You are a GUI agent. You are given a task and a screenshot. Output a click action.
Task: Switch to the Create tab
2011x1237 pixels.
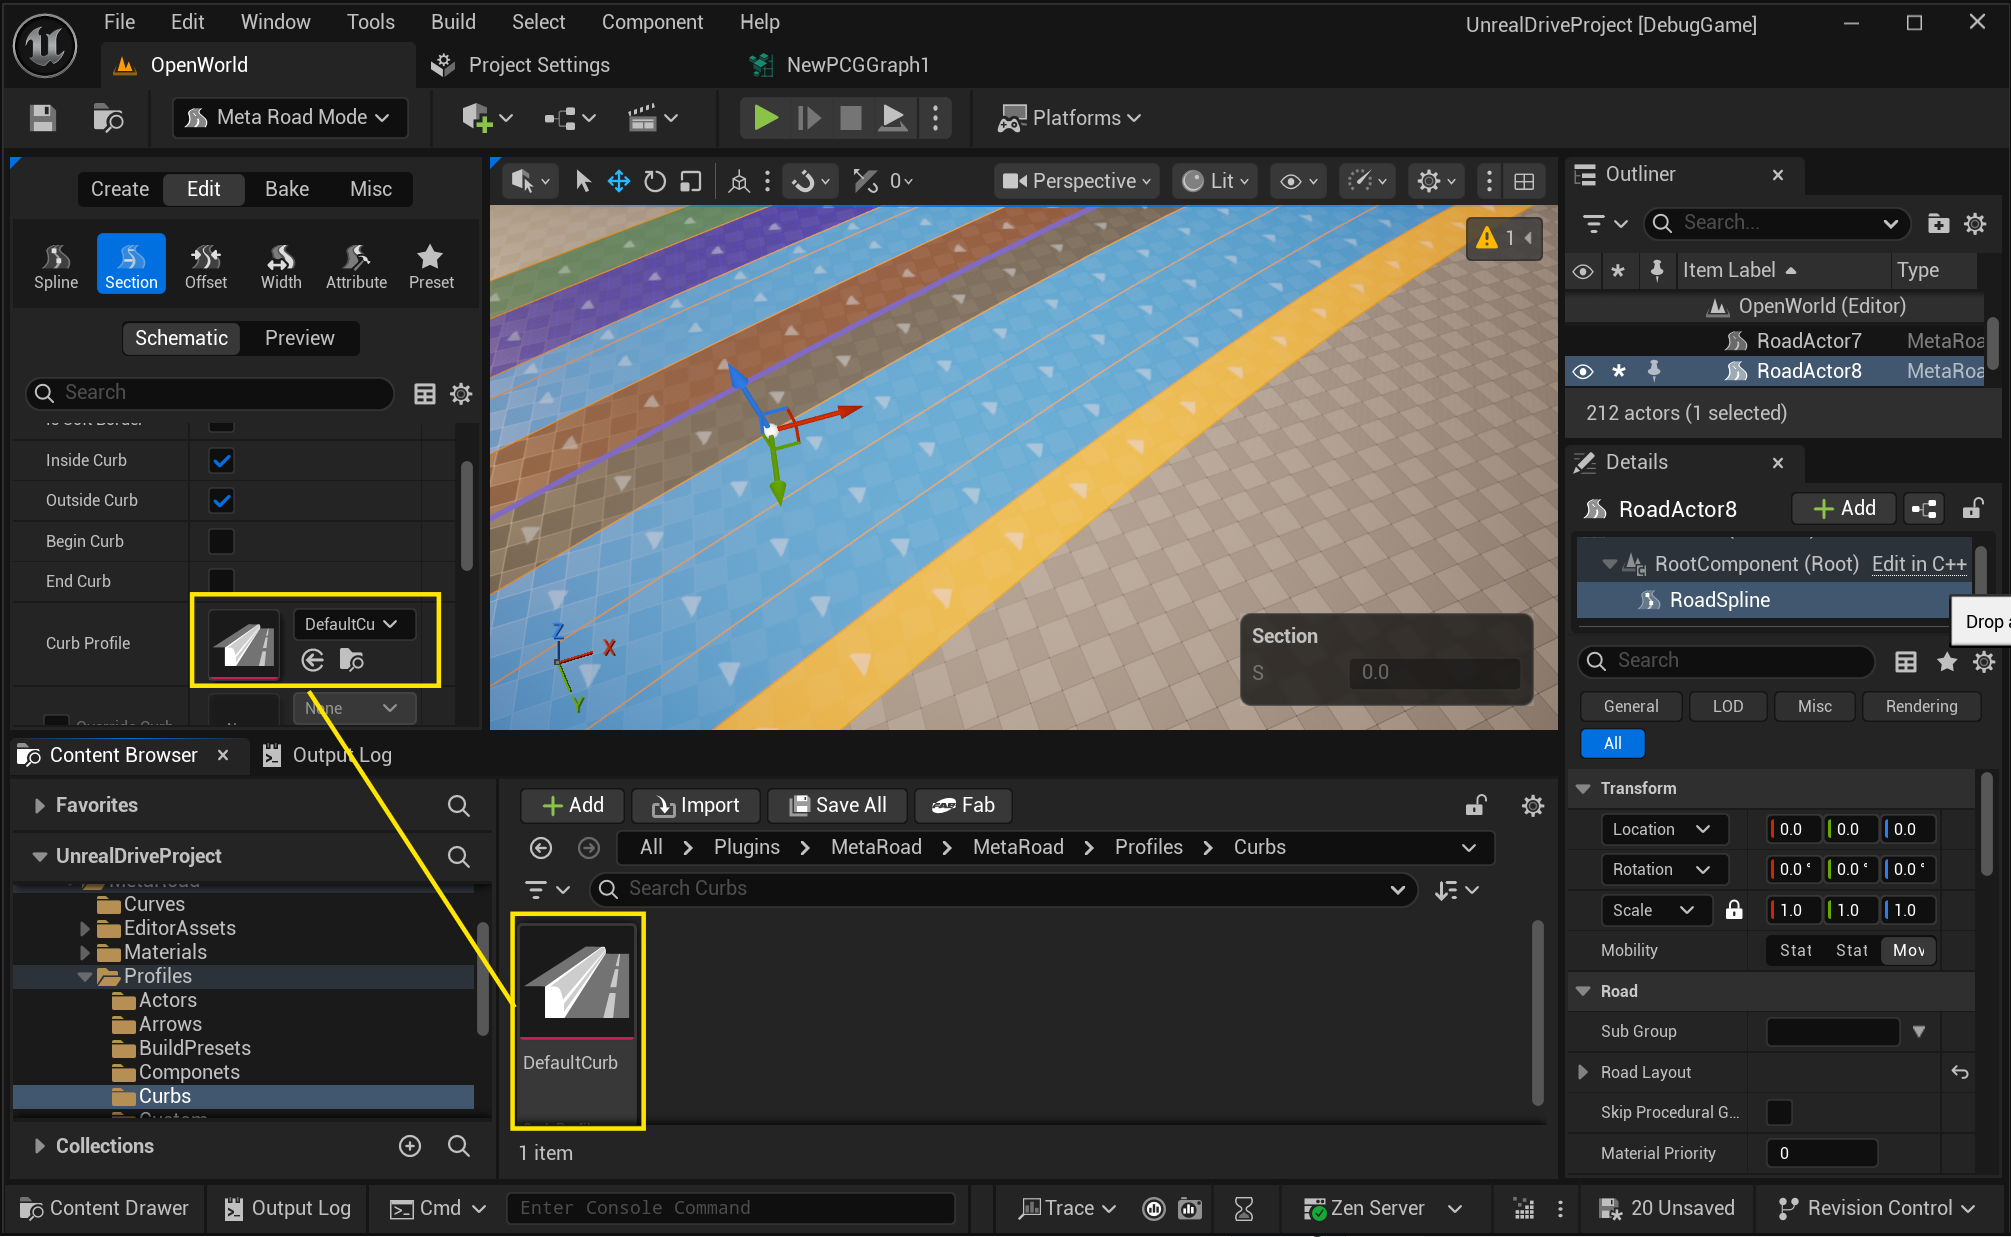point(120,189)
